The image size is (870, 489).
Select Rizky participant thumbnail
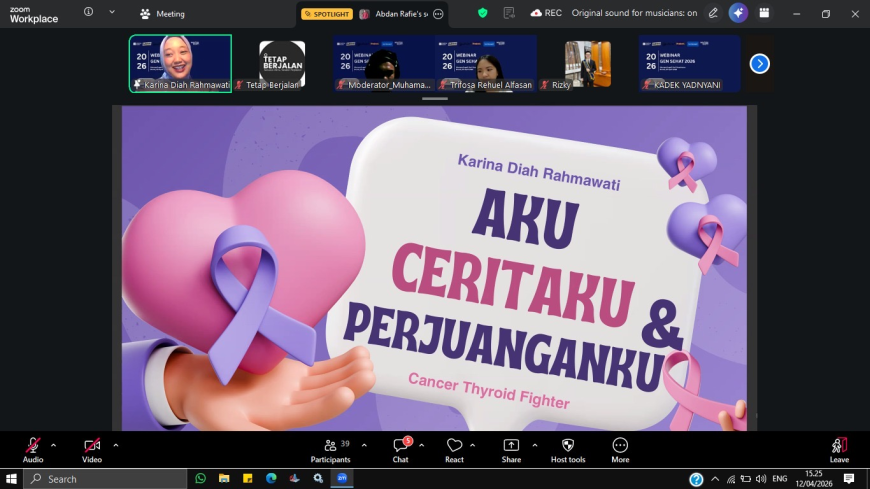[x=588, y=63]
